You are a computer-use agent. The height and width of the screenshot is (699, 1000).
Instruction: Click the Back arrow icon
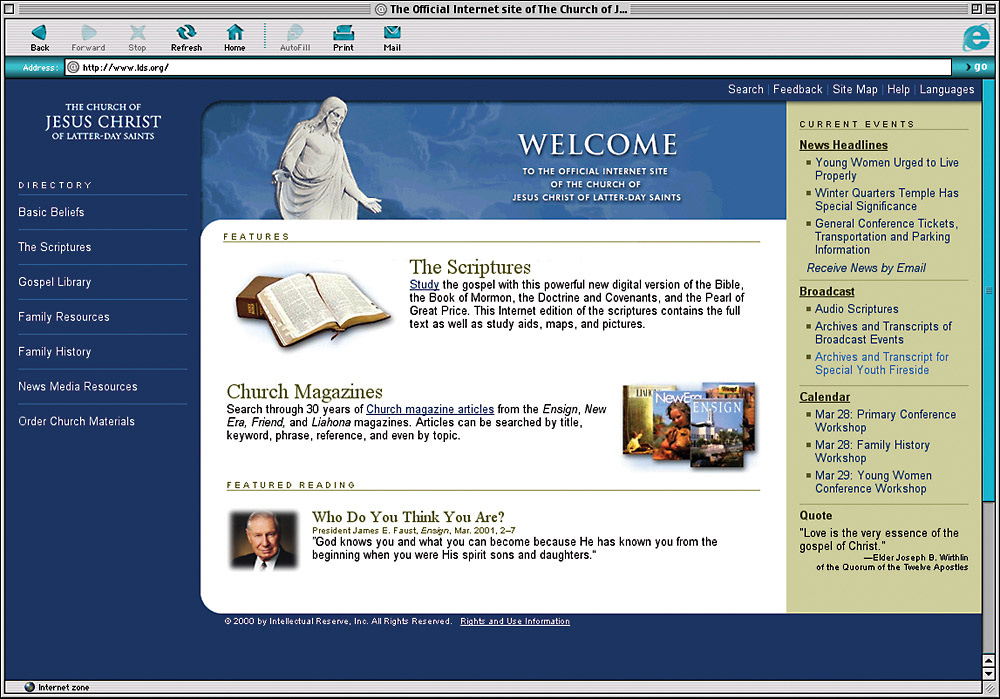pos(39,33)
